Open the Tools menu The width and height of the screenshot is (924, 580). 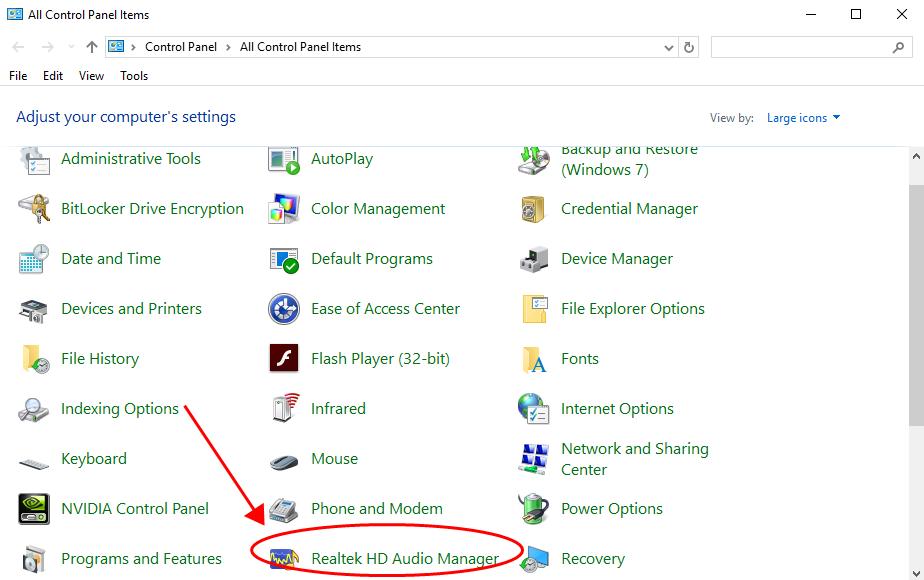[134, 76]
